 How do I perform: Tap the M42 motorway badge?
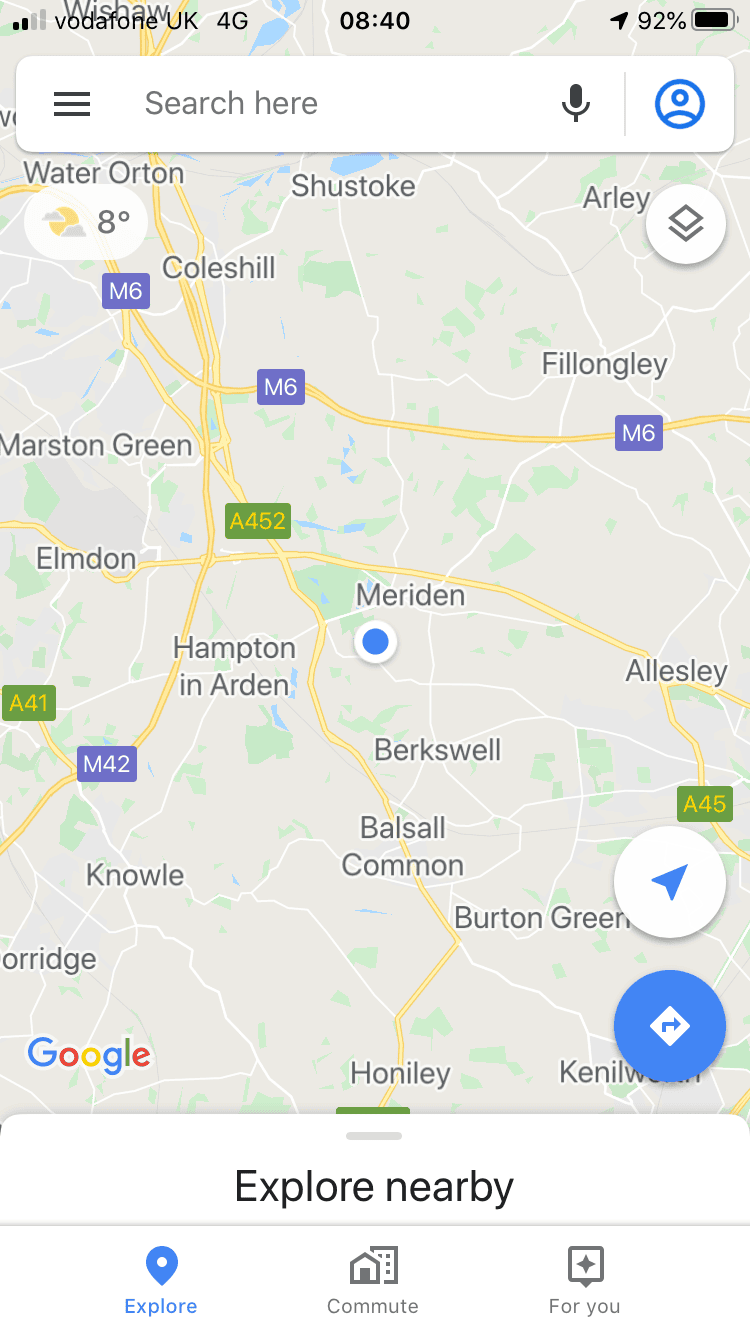coord(107,764)
